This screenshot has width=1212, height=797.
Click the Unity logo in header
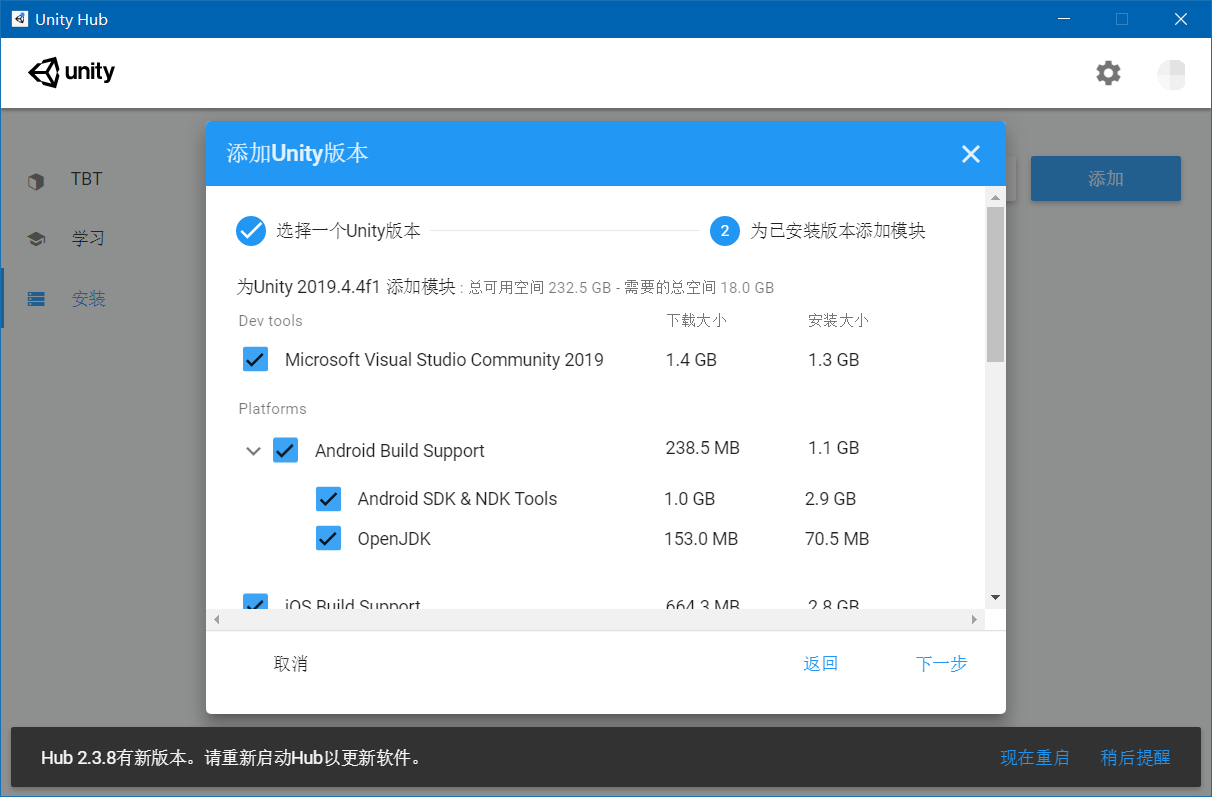point(71,72)
